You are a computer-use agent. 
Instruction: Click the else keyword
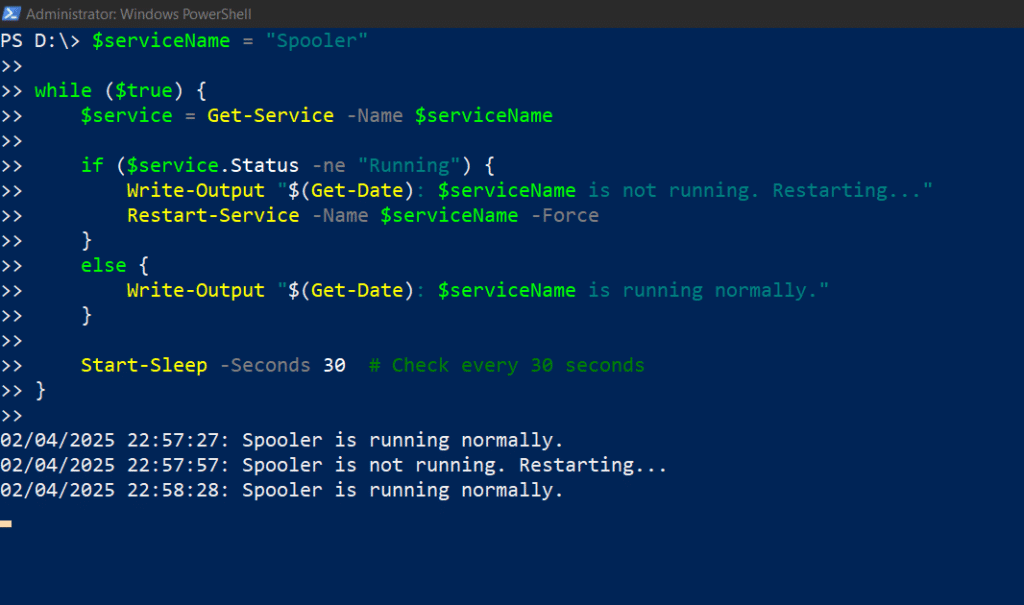tap(103, 265)
